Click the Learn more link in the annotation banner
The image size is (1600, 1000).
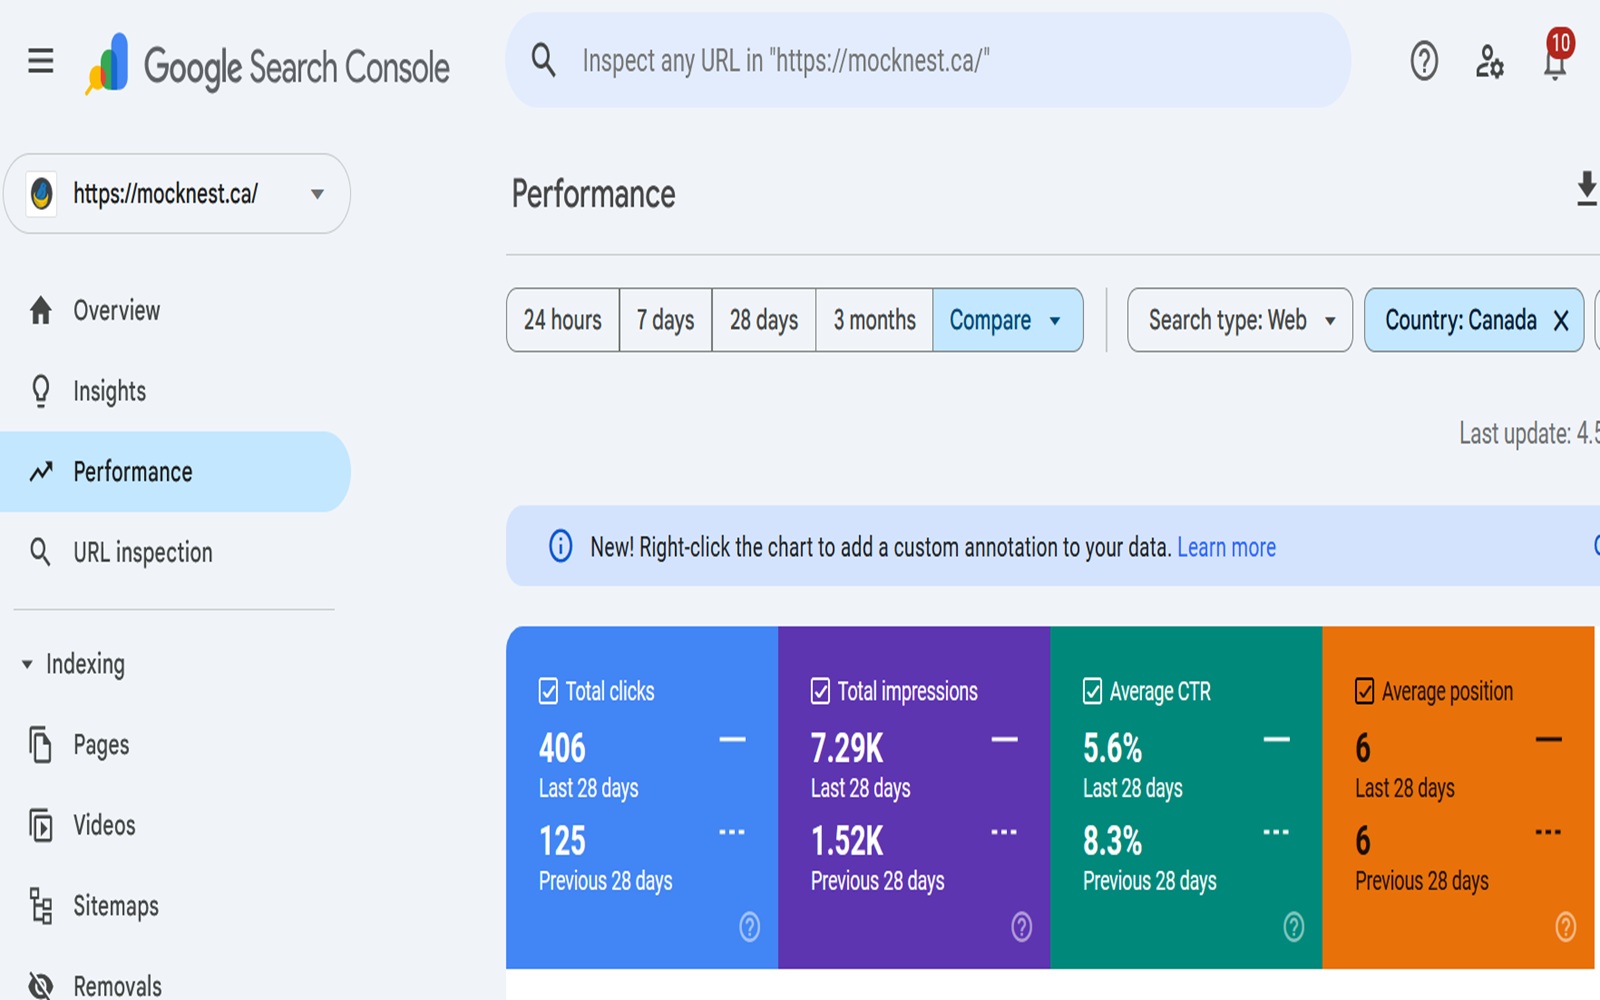(1227, 547)
